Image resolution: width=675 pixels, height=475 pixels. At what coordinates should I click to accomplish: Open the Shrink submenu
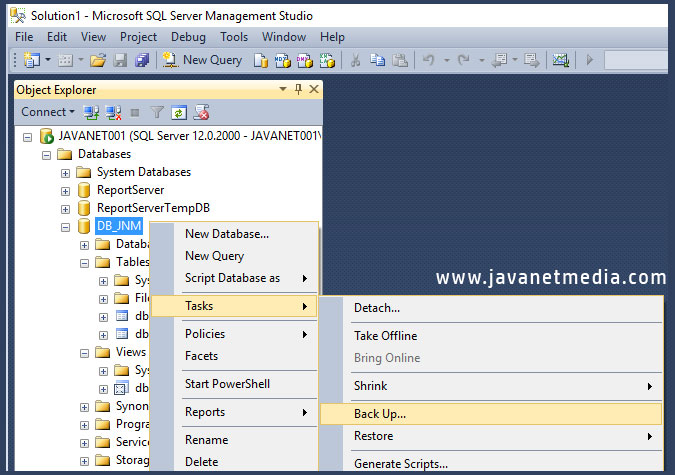pyautogui.click(x=491, y=386)
